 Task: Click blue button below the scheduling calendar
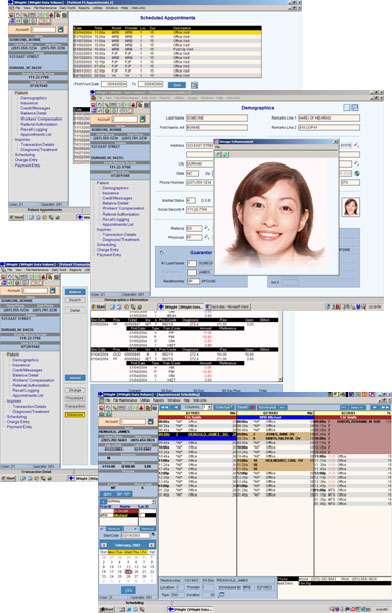pos(128,590)
